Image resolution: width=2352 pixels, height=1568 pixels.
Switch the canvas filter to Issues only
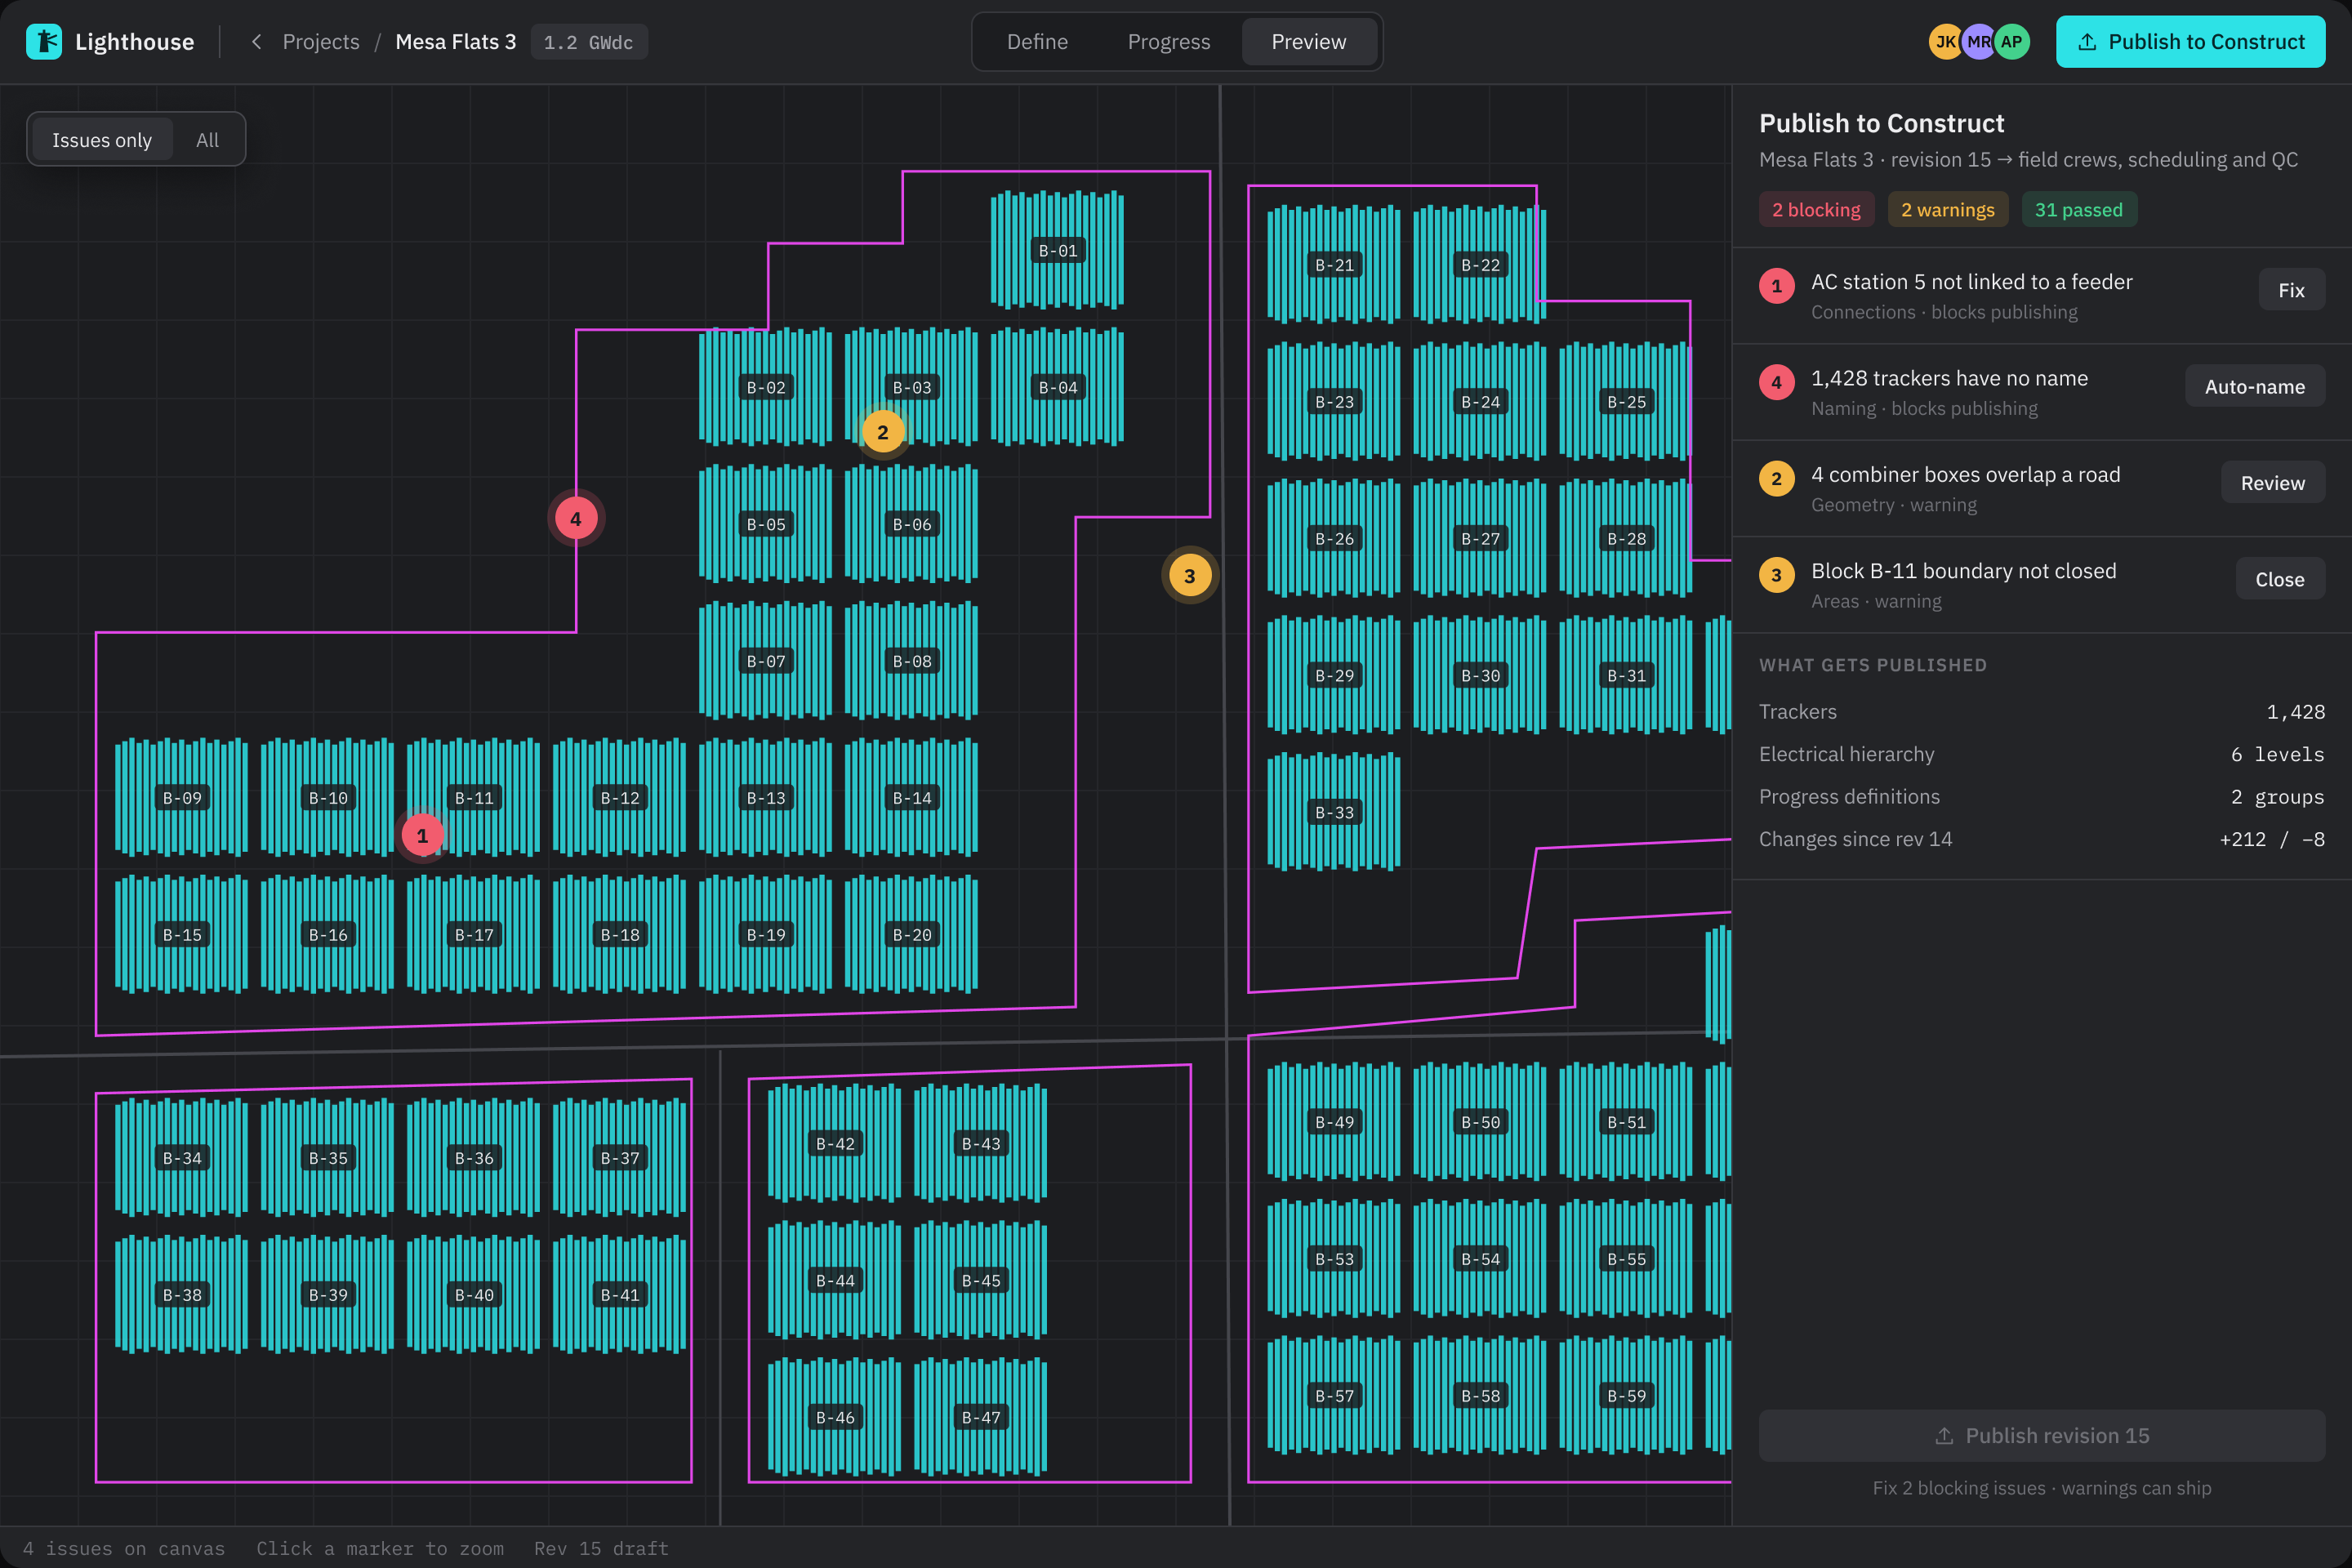pyautogui.click(x=102, y=140)
